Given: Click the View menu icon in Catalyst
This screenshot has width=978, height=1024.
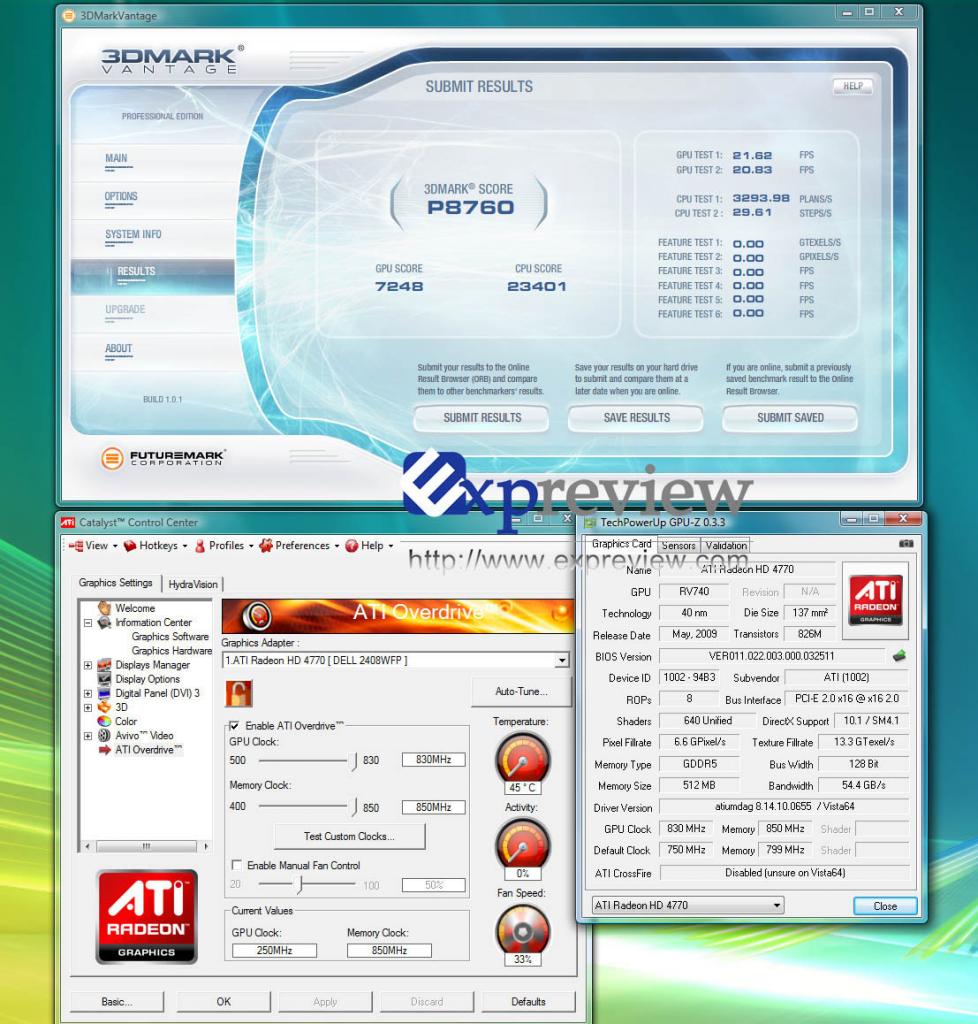Looking at the screenshot, I should (76, 546).
